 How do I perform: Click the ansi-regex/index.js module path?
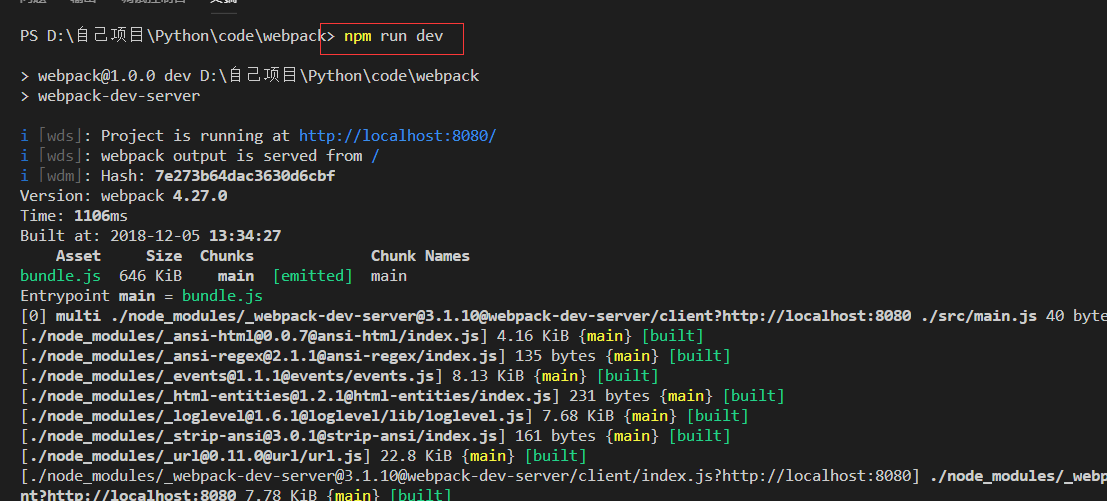[263, 356]
